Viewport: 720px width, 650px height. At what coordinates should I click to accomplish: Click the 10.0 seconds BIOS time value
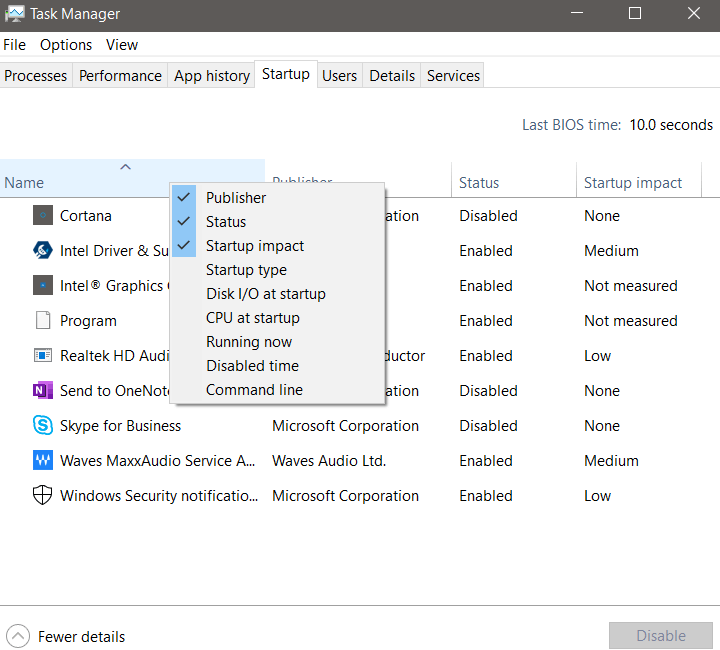pos(671,125)
